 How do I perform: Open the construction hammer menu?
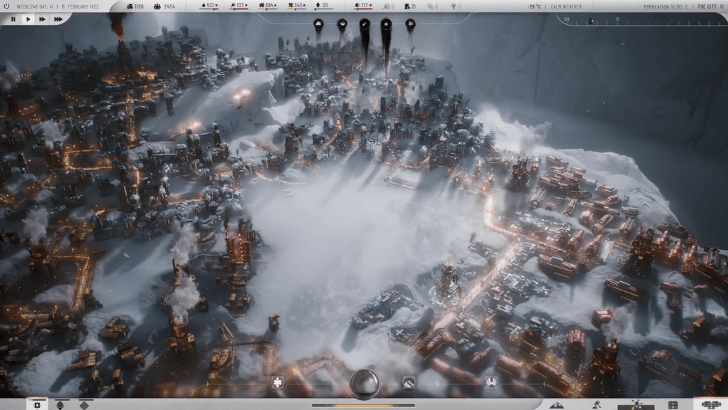click(597, 405)
